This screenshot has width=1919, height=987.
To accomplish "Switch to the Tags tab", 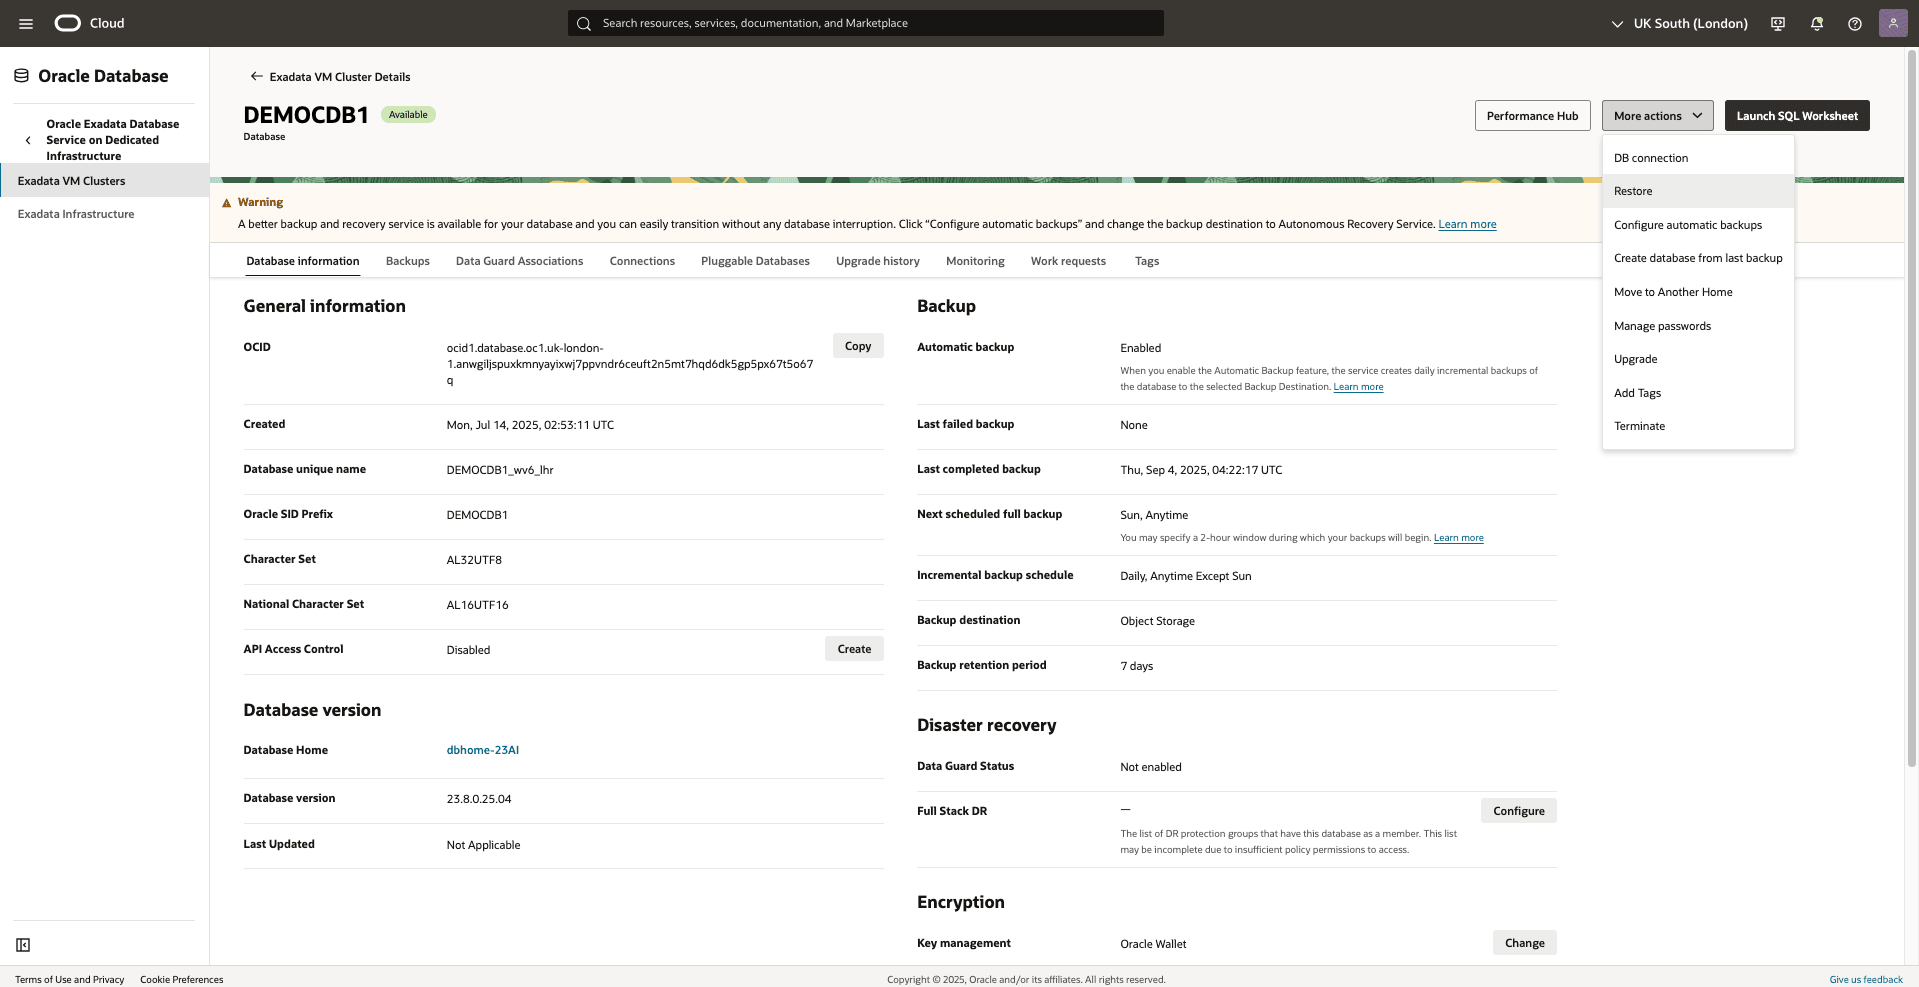I will (1147, 261).
